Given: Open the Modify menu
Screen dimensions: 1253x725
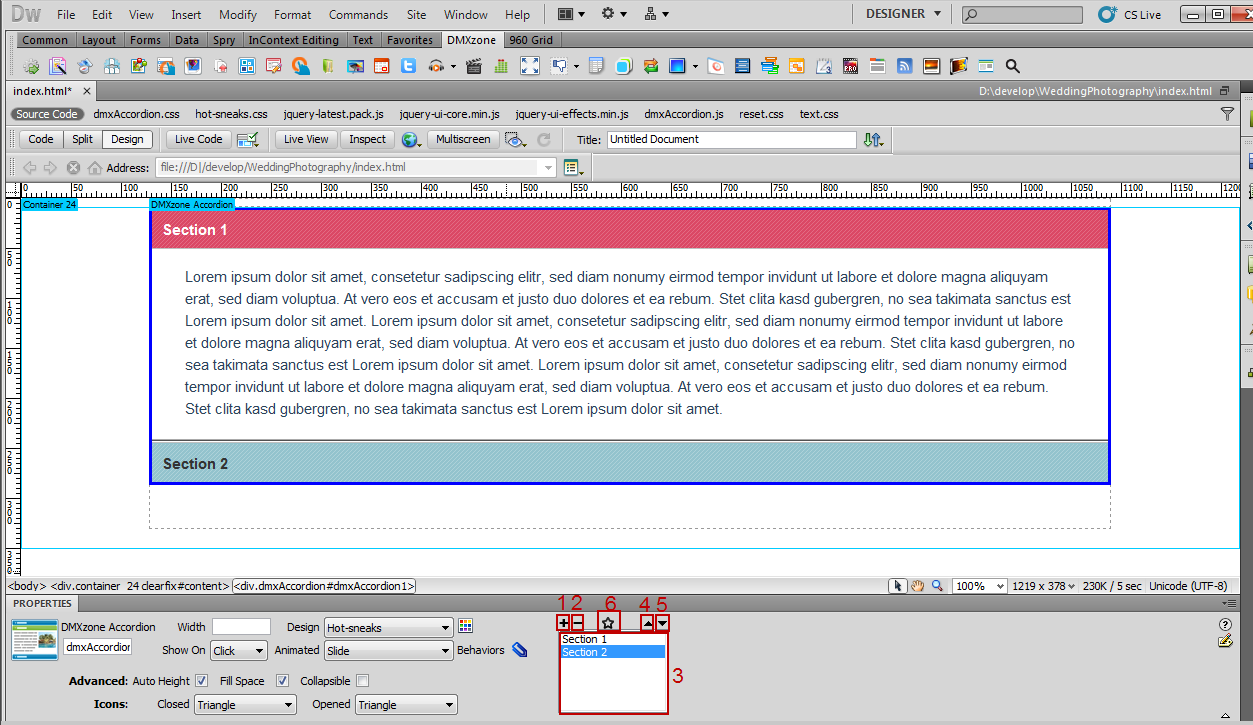Looking at the screenshot, I should click(237, 15).
